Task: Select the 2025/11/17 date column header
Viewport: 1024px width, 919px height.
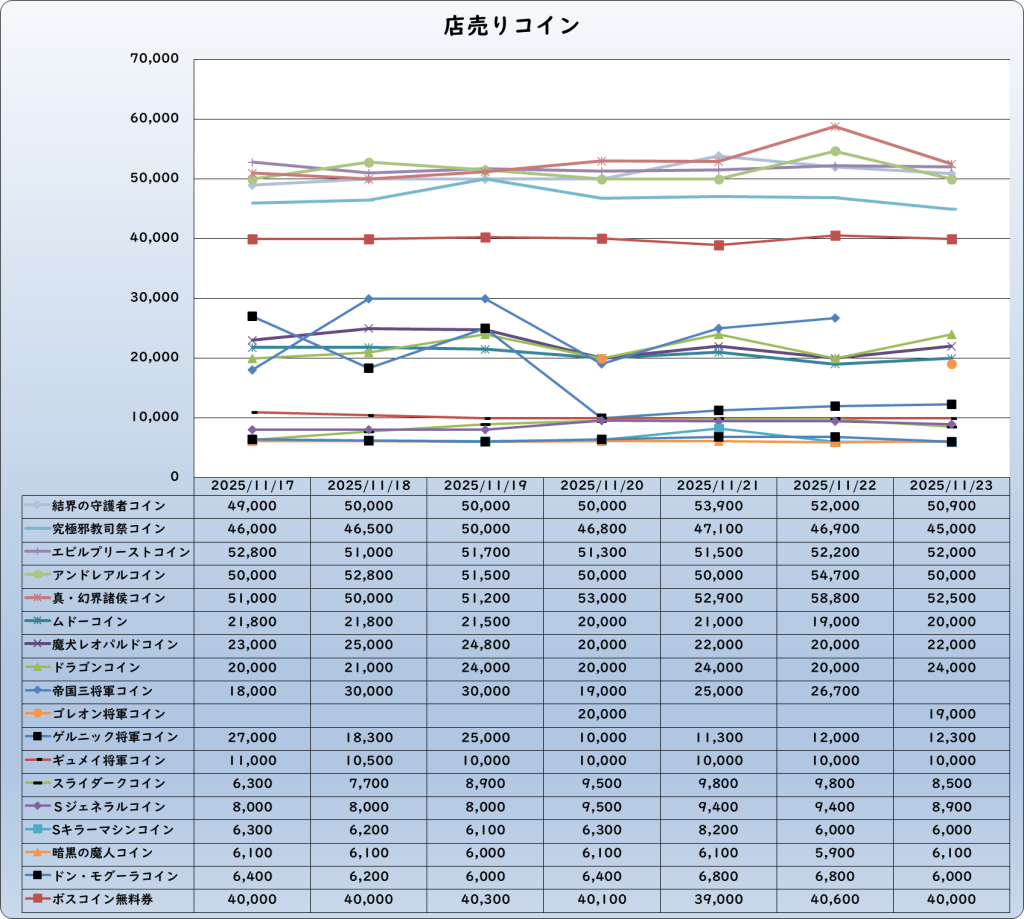Action: pyautogui.click(x=252, y=485)
